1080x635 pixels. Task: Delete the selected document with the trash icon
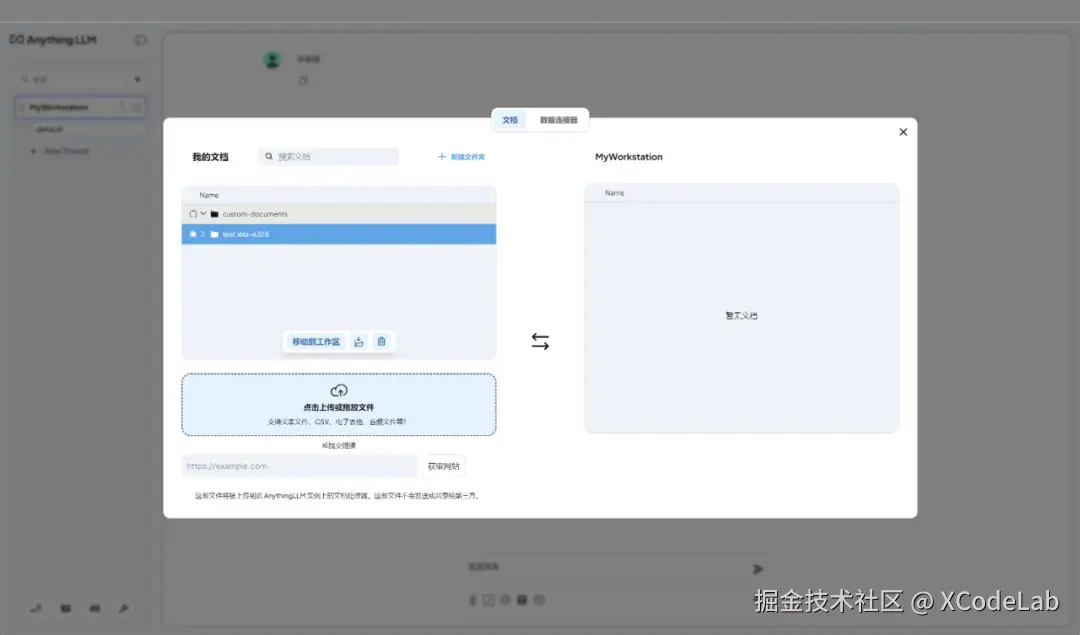tap(381, 341)
